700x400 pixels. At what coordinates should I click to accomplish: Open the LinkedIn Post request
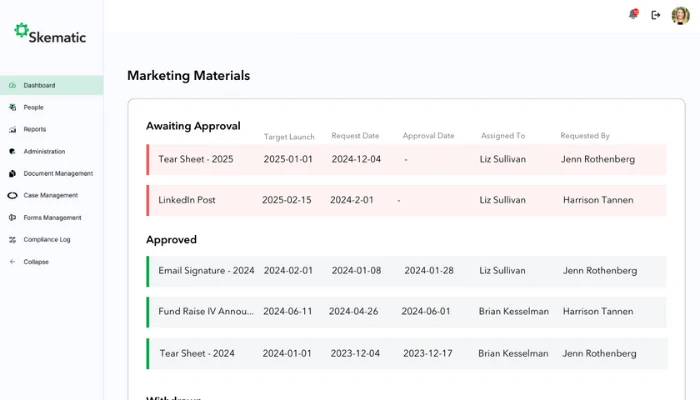[x=187, y=200]
